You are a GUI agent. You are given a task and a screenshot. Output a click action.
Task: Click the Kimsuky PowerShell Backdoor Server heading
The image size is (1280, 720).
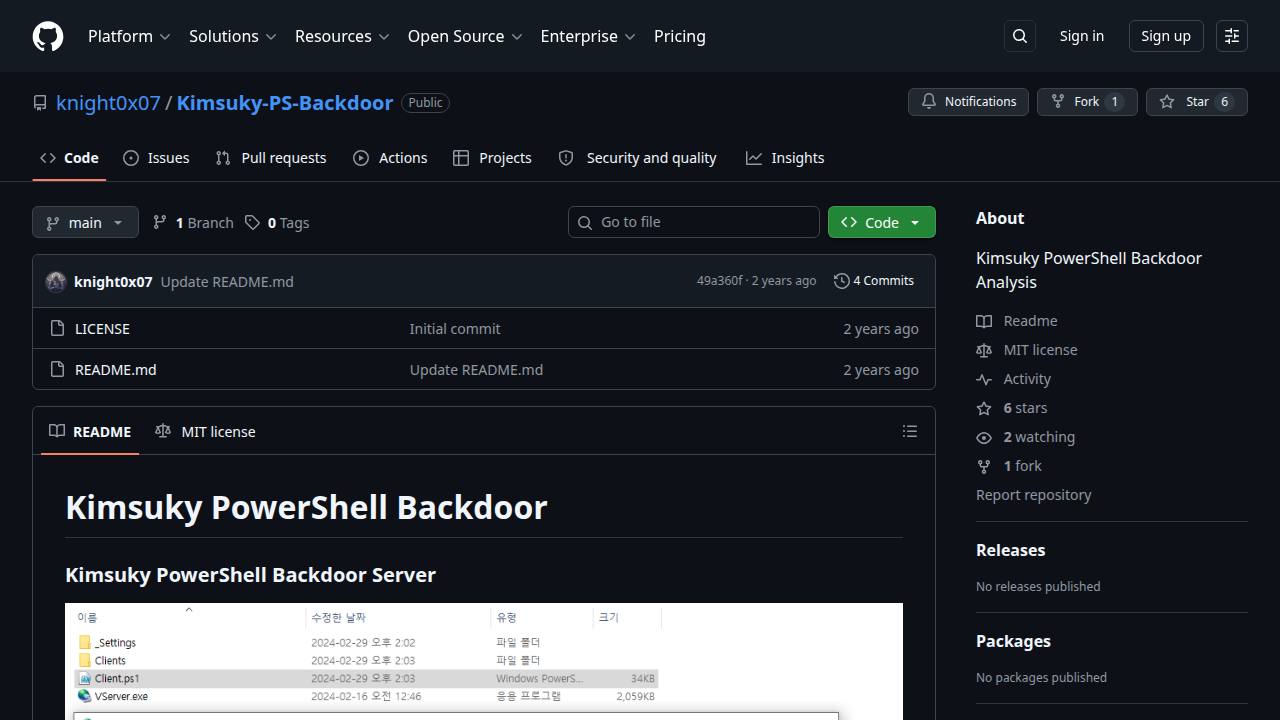tap(250, 575)
